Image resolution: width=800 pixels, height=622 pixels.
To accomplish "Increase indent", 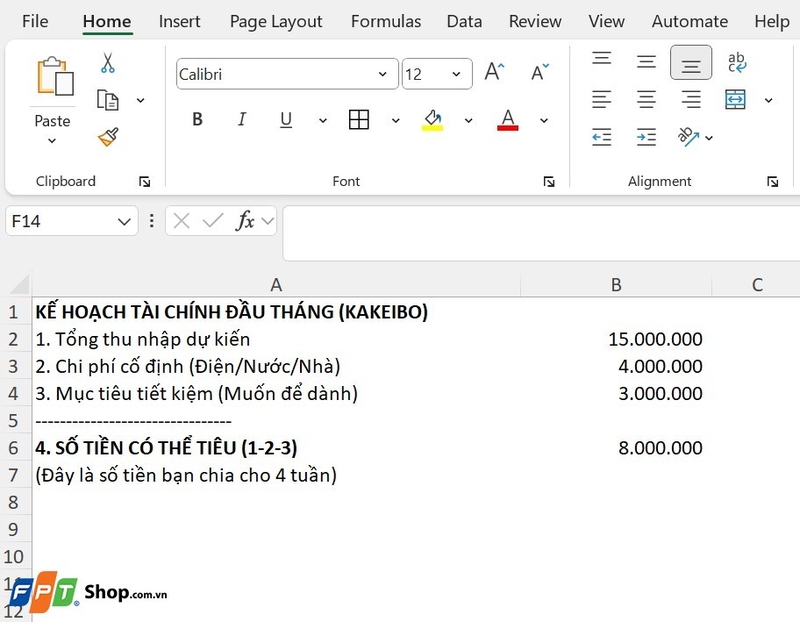I will 646,137.
